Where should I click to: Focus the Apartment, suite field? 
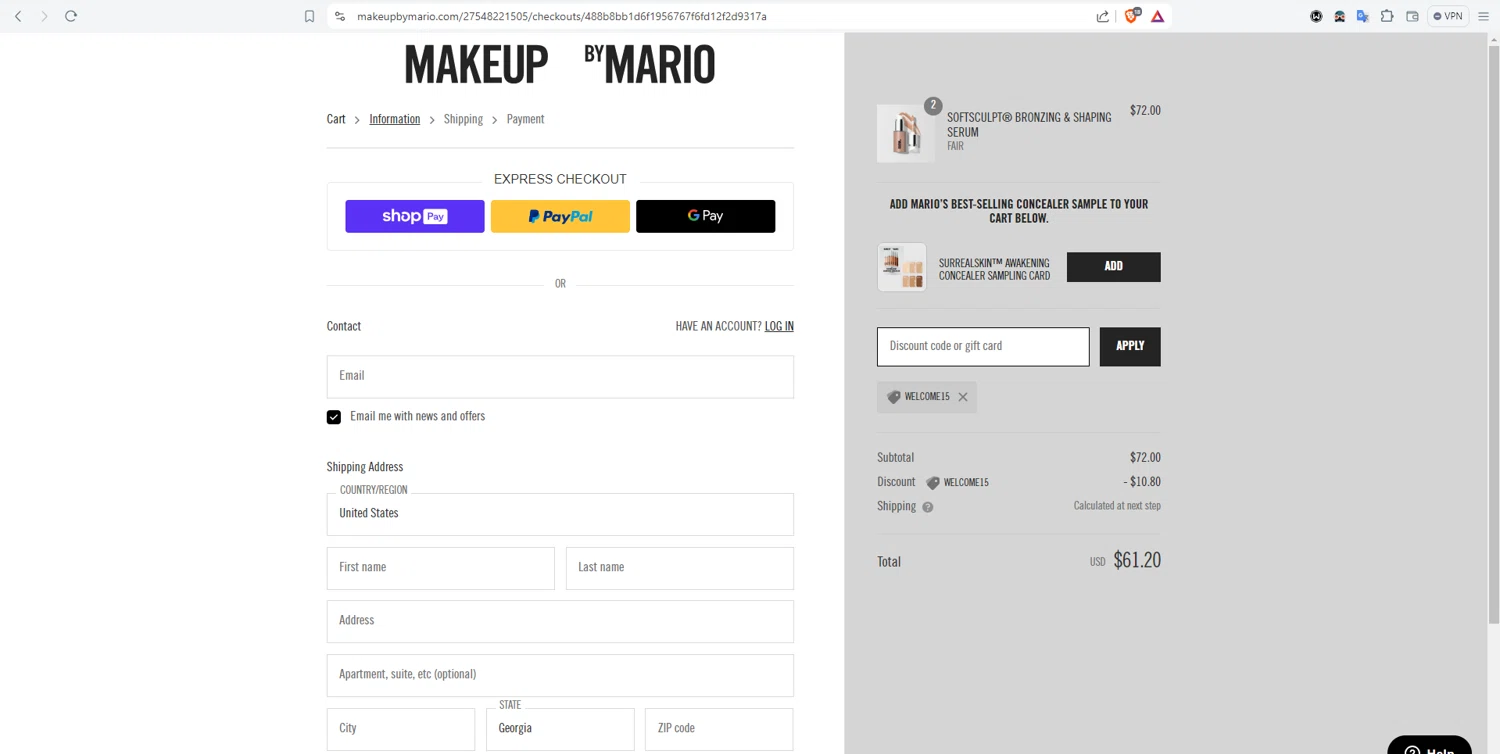(560, 675)
